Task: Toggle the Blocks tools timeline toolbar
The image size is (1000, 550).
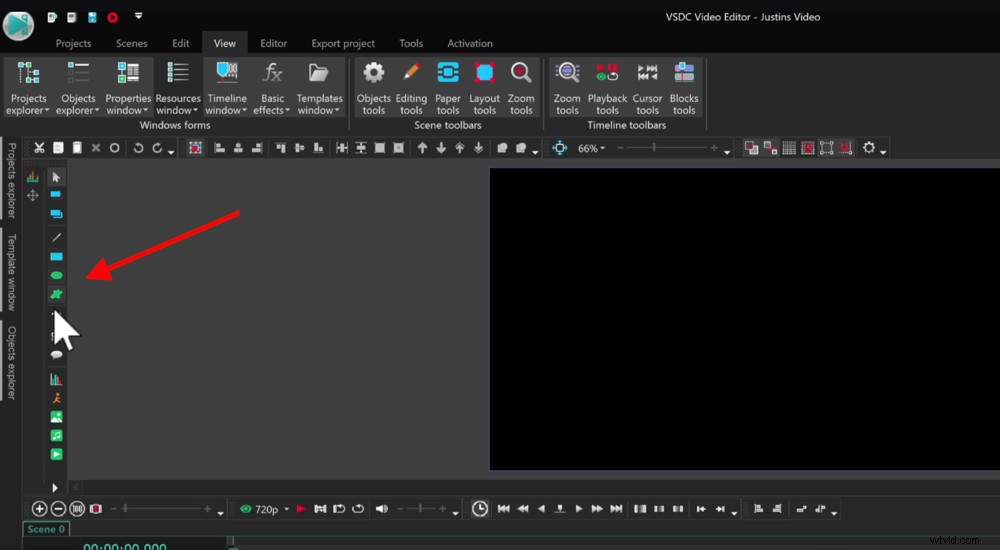Action: click(684, 87)
